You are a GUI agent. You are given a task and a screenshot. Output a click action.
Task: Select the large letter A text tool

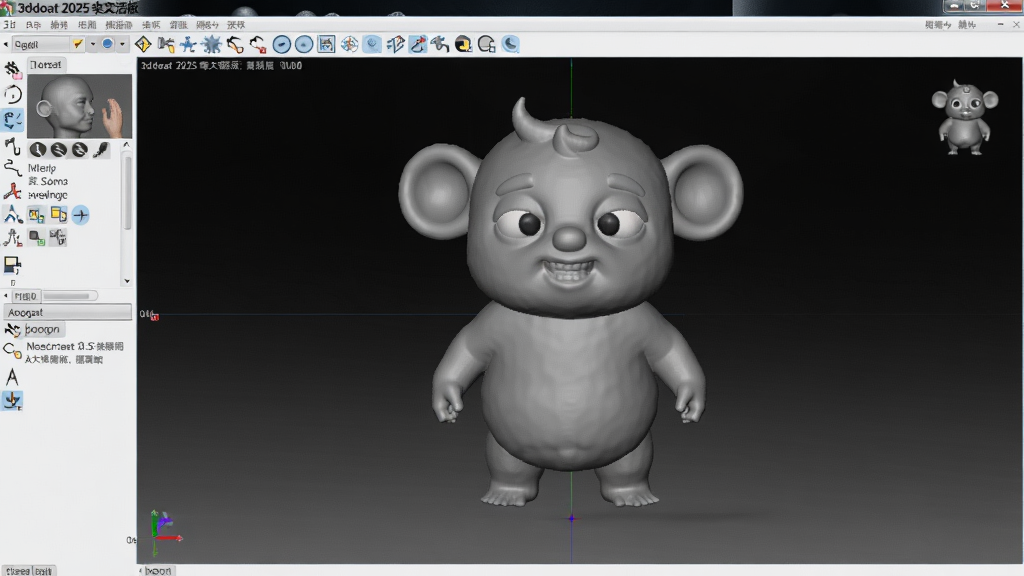click(x=12, y=377)
